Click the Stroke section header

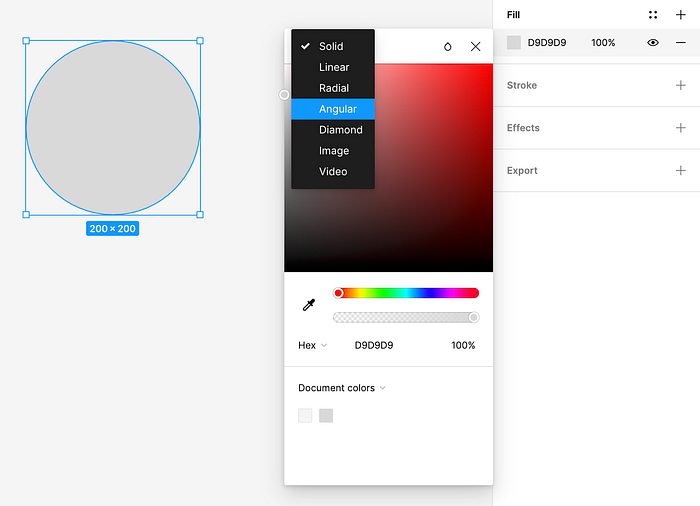[522, 85]
